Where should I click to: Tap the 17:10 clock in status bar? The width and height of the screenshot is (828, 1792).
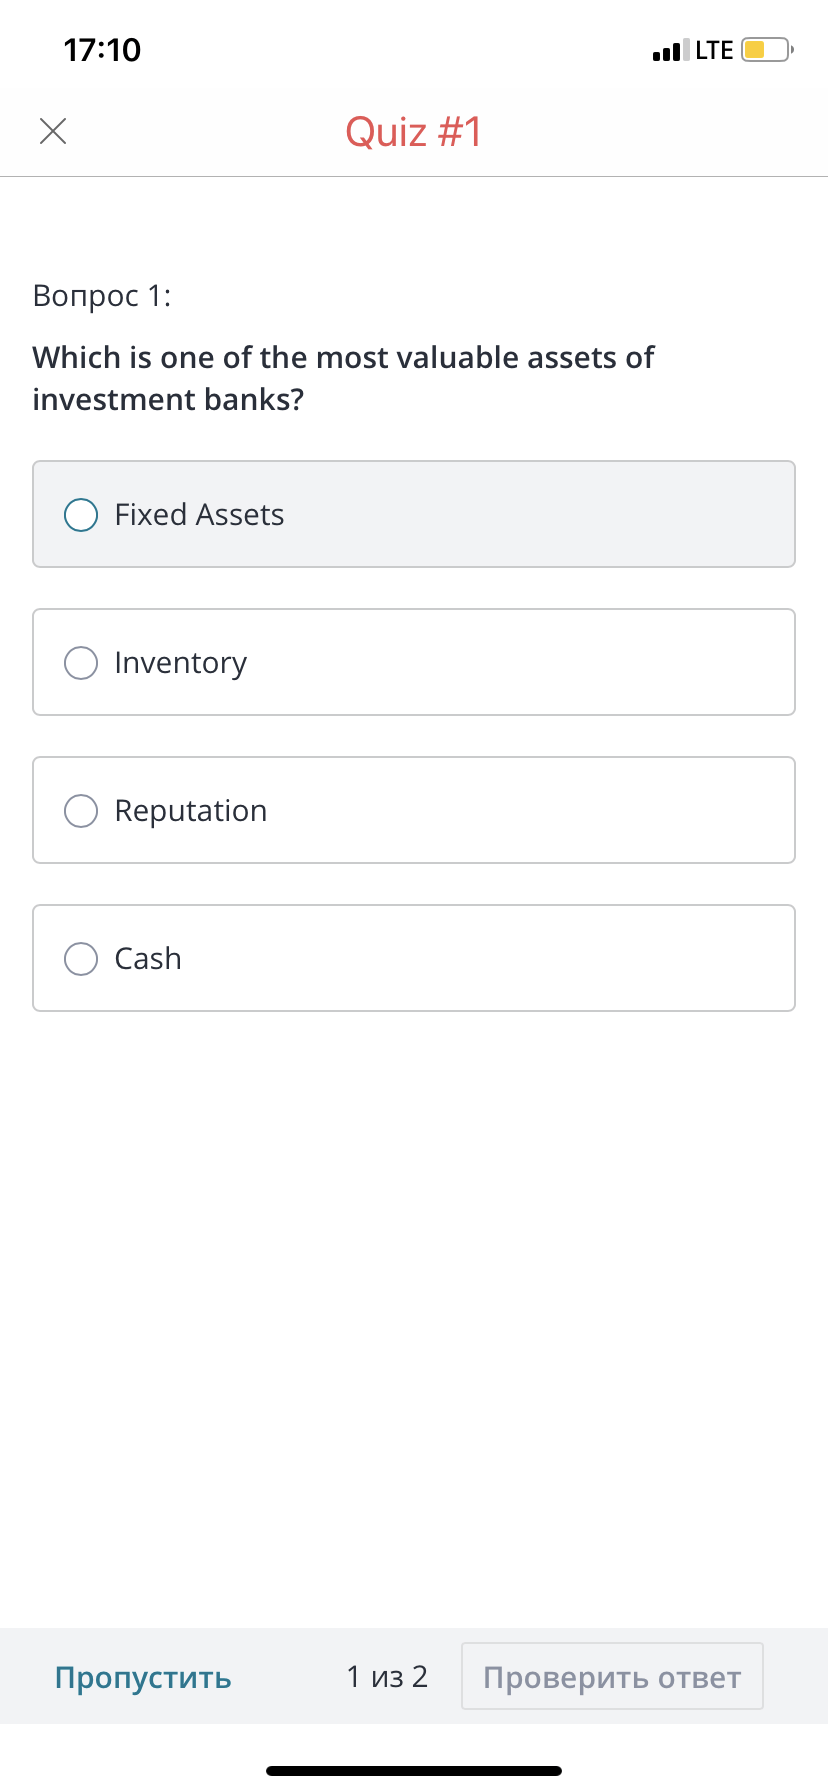(102, 50)
